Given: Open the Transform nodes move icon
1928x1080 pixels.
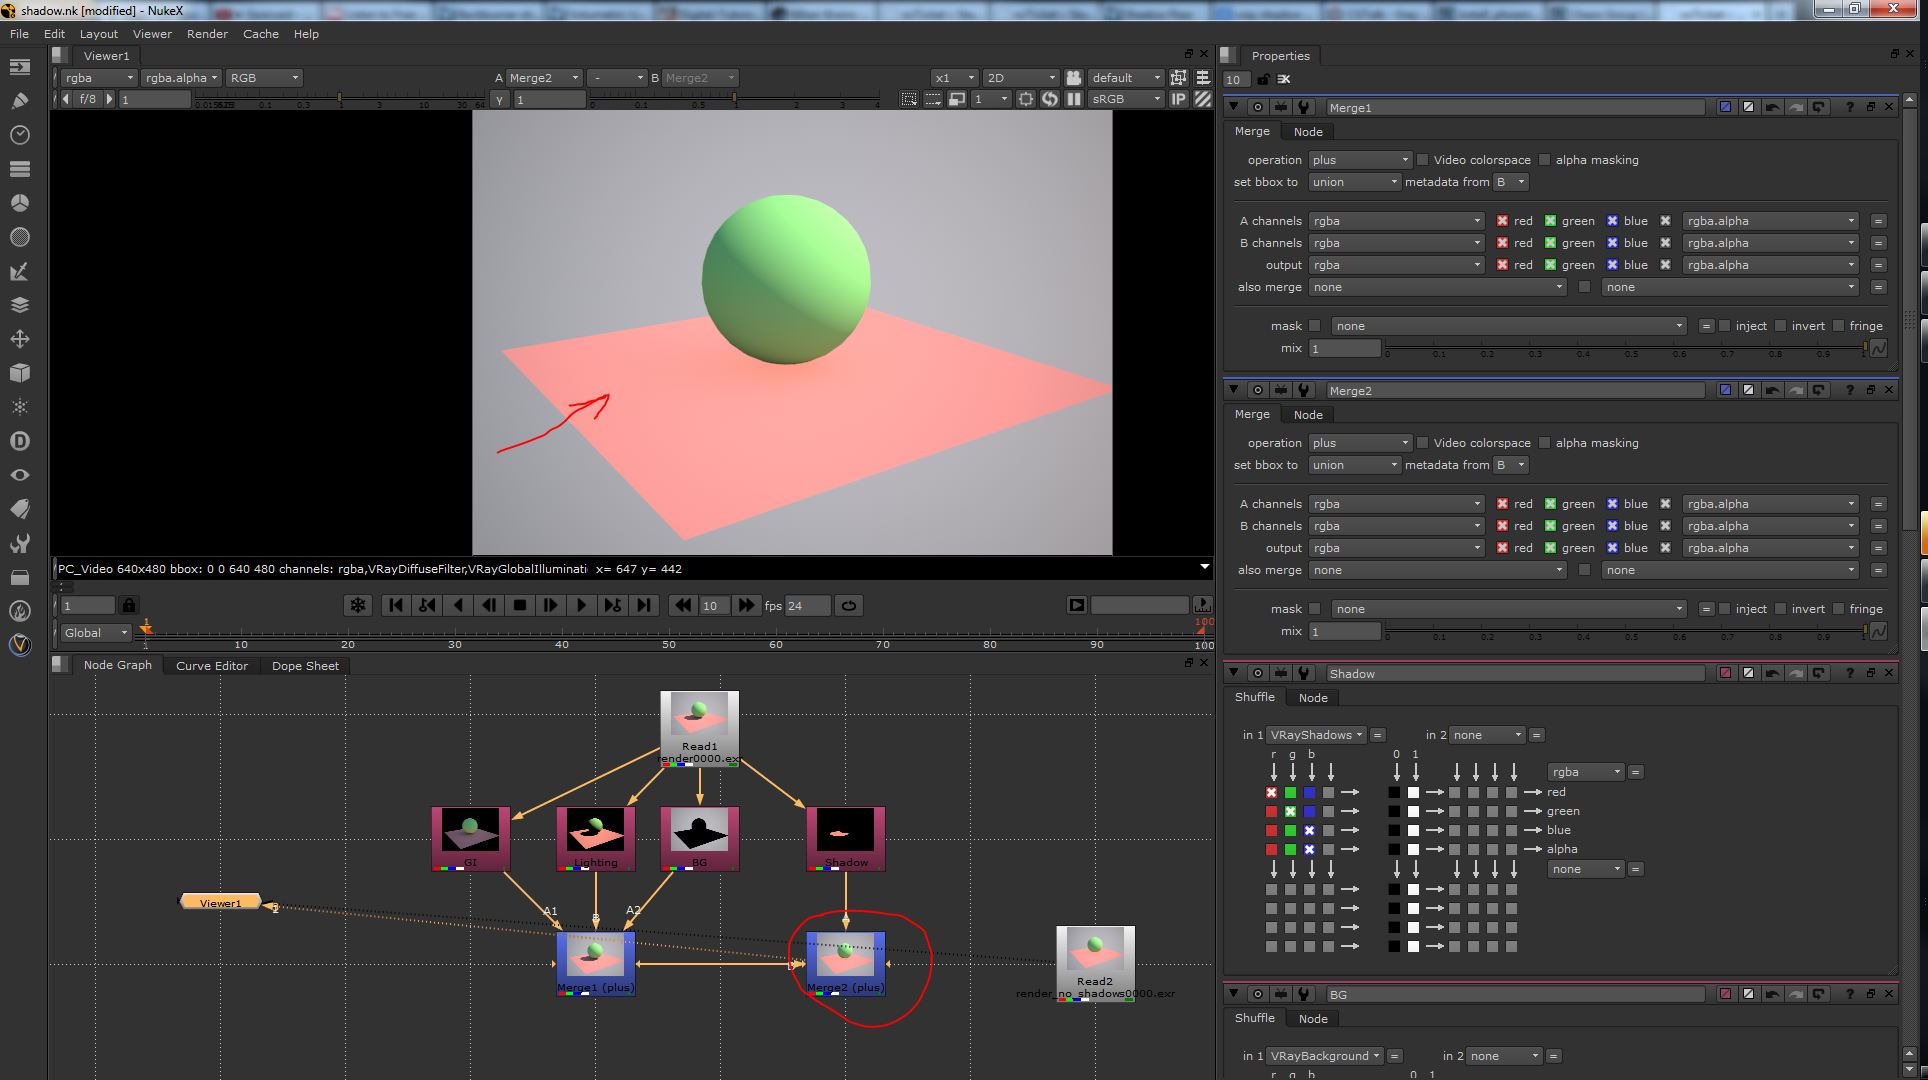Looking at the screenshot, I should (19, 339).
